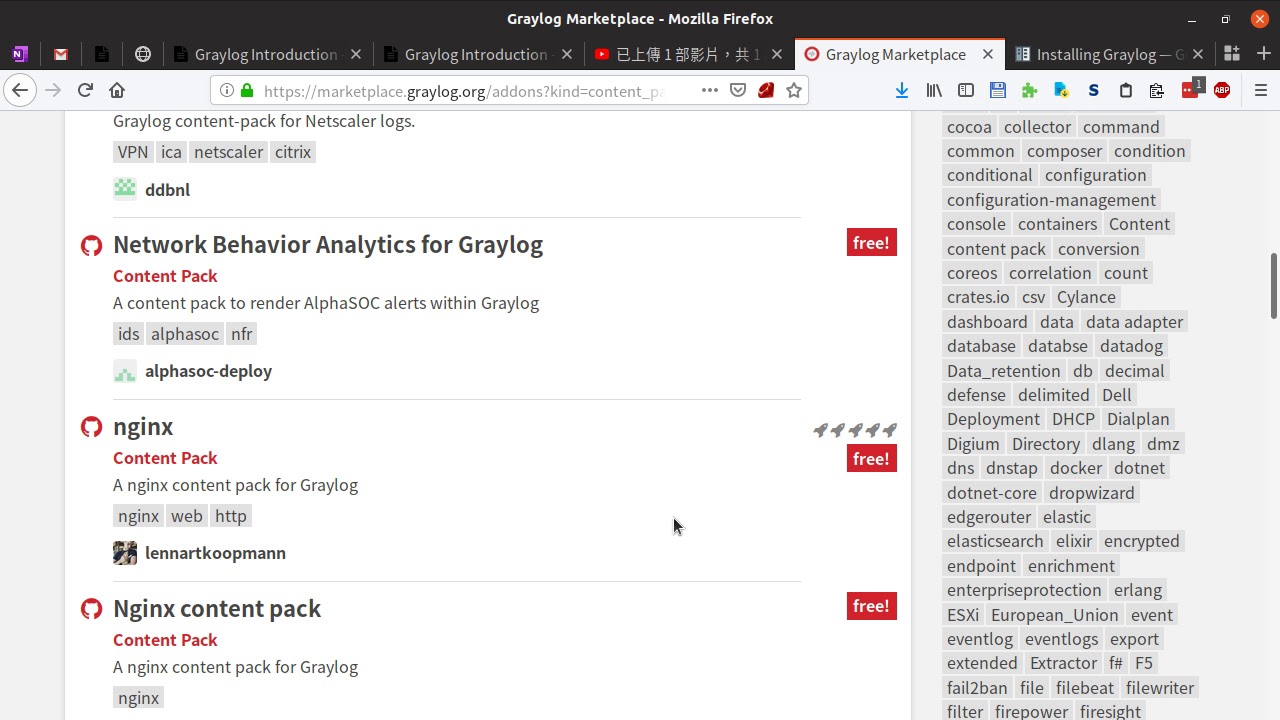Open GitHub icon beside Network Behavior Analytics
1280x720 pixels.
coord(91,245)
